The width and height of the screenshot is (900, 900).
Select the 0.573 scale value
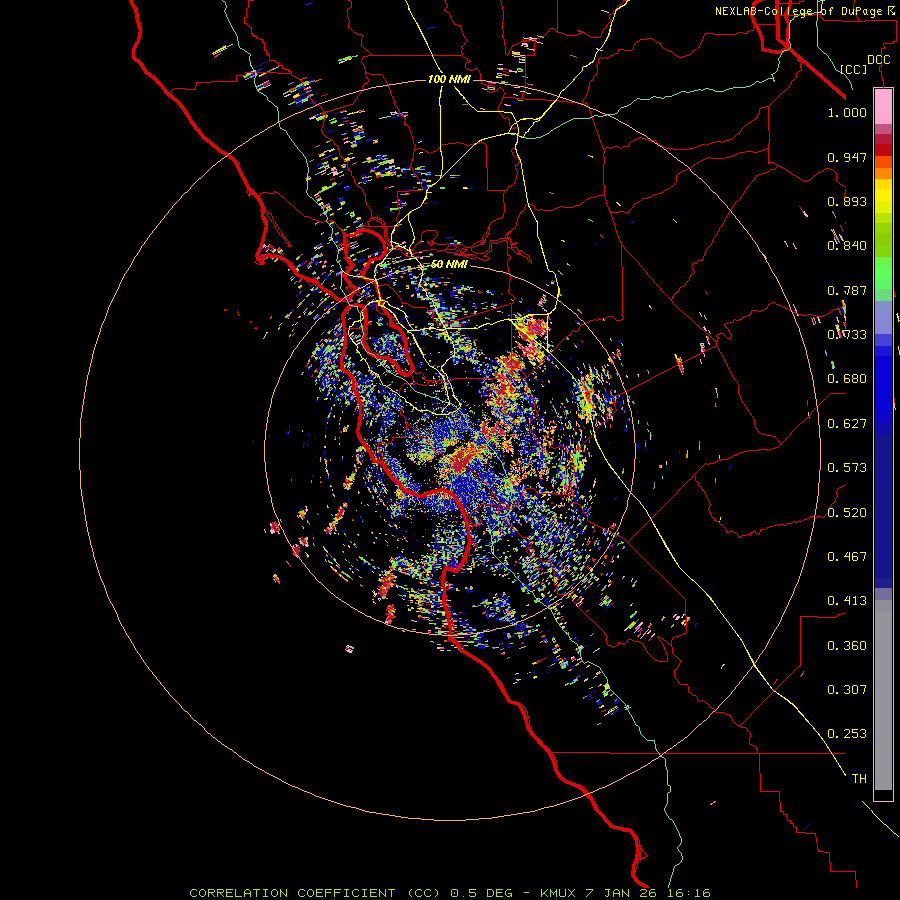pyautogui.click(x=847, y=468)
